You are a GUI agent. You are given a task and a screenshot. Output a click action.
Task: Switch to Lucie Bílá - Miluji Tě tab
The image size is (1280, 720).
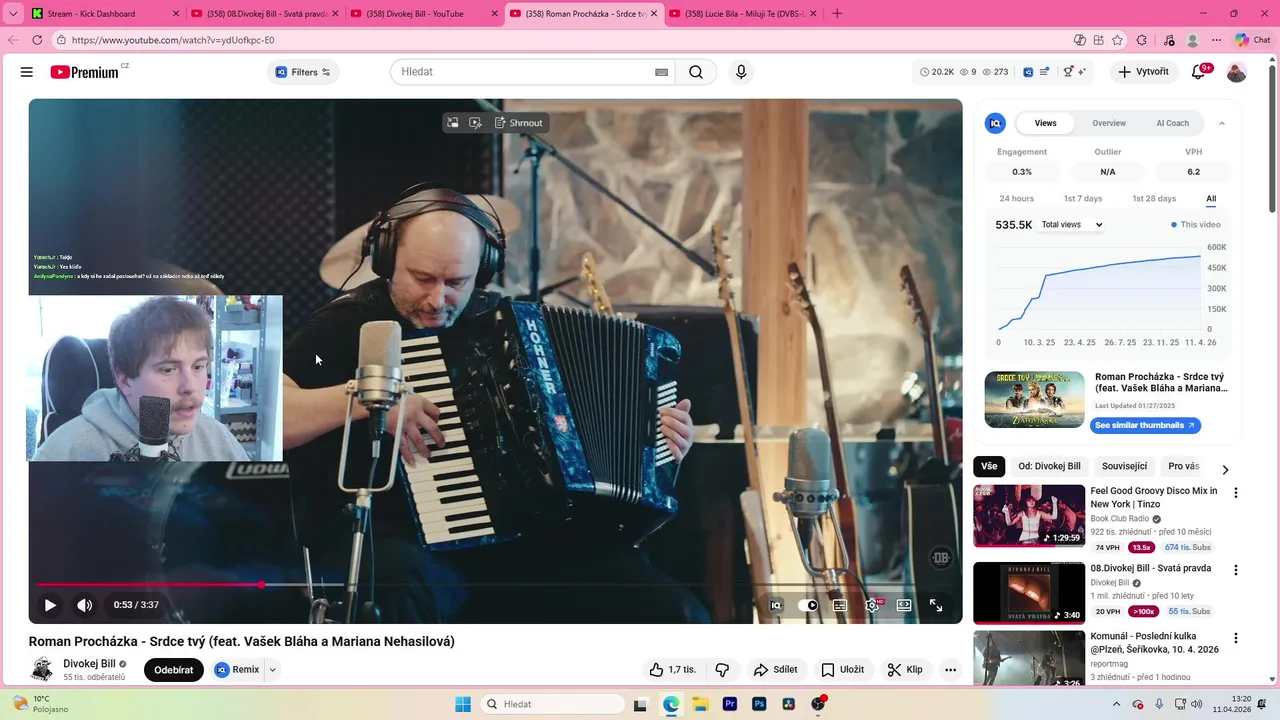741,13
